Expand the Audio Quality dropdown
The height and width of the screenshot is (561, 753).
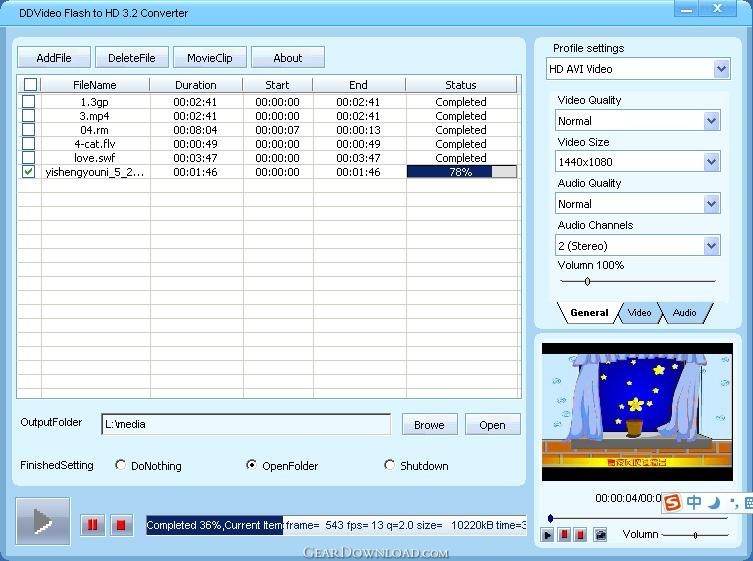[711, 204]
